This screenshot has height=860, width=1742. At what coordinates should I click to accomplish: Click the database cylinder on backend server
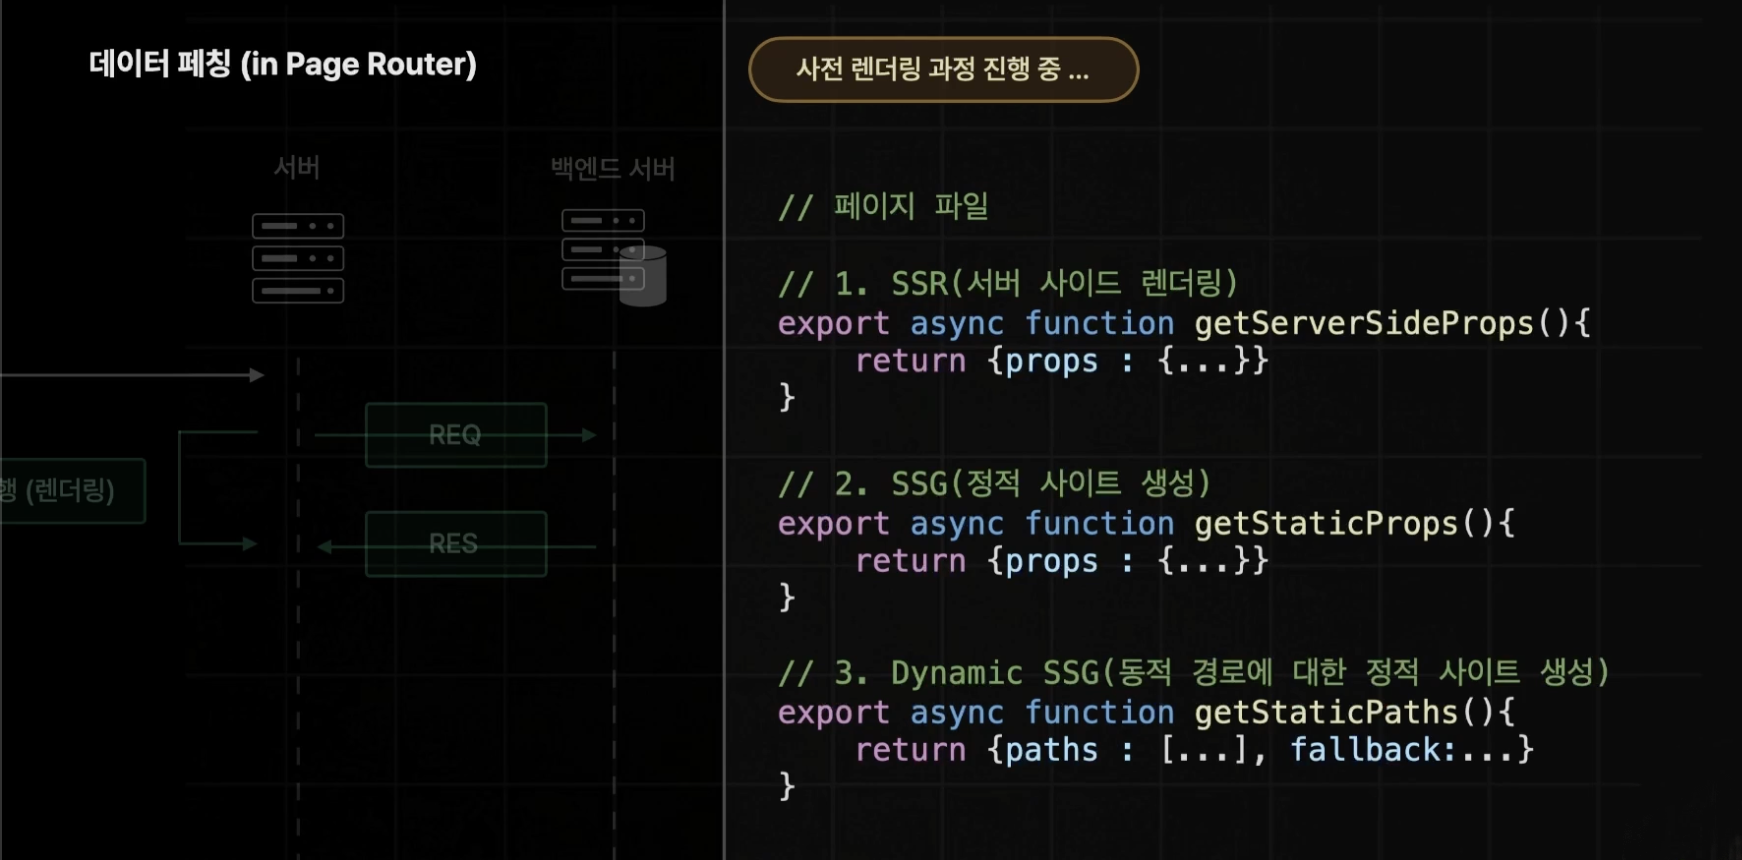tap(643, 276)
